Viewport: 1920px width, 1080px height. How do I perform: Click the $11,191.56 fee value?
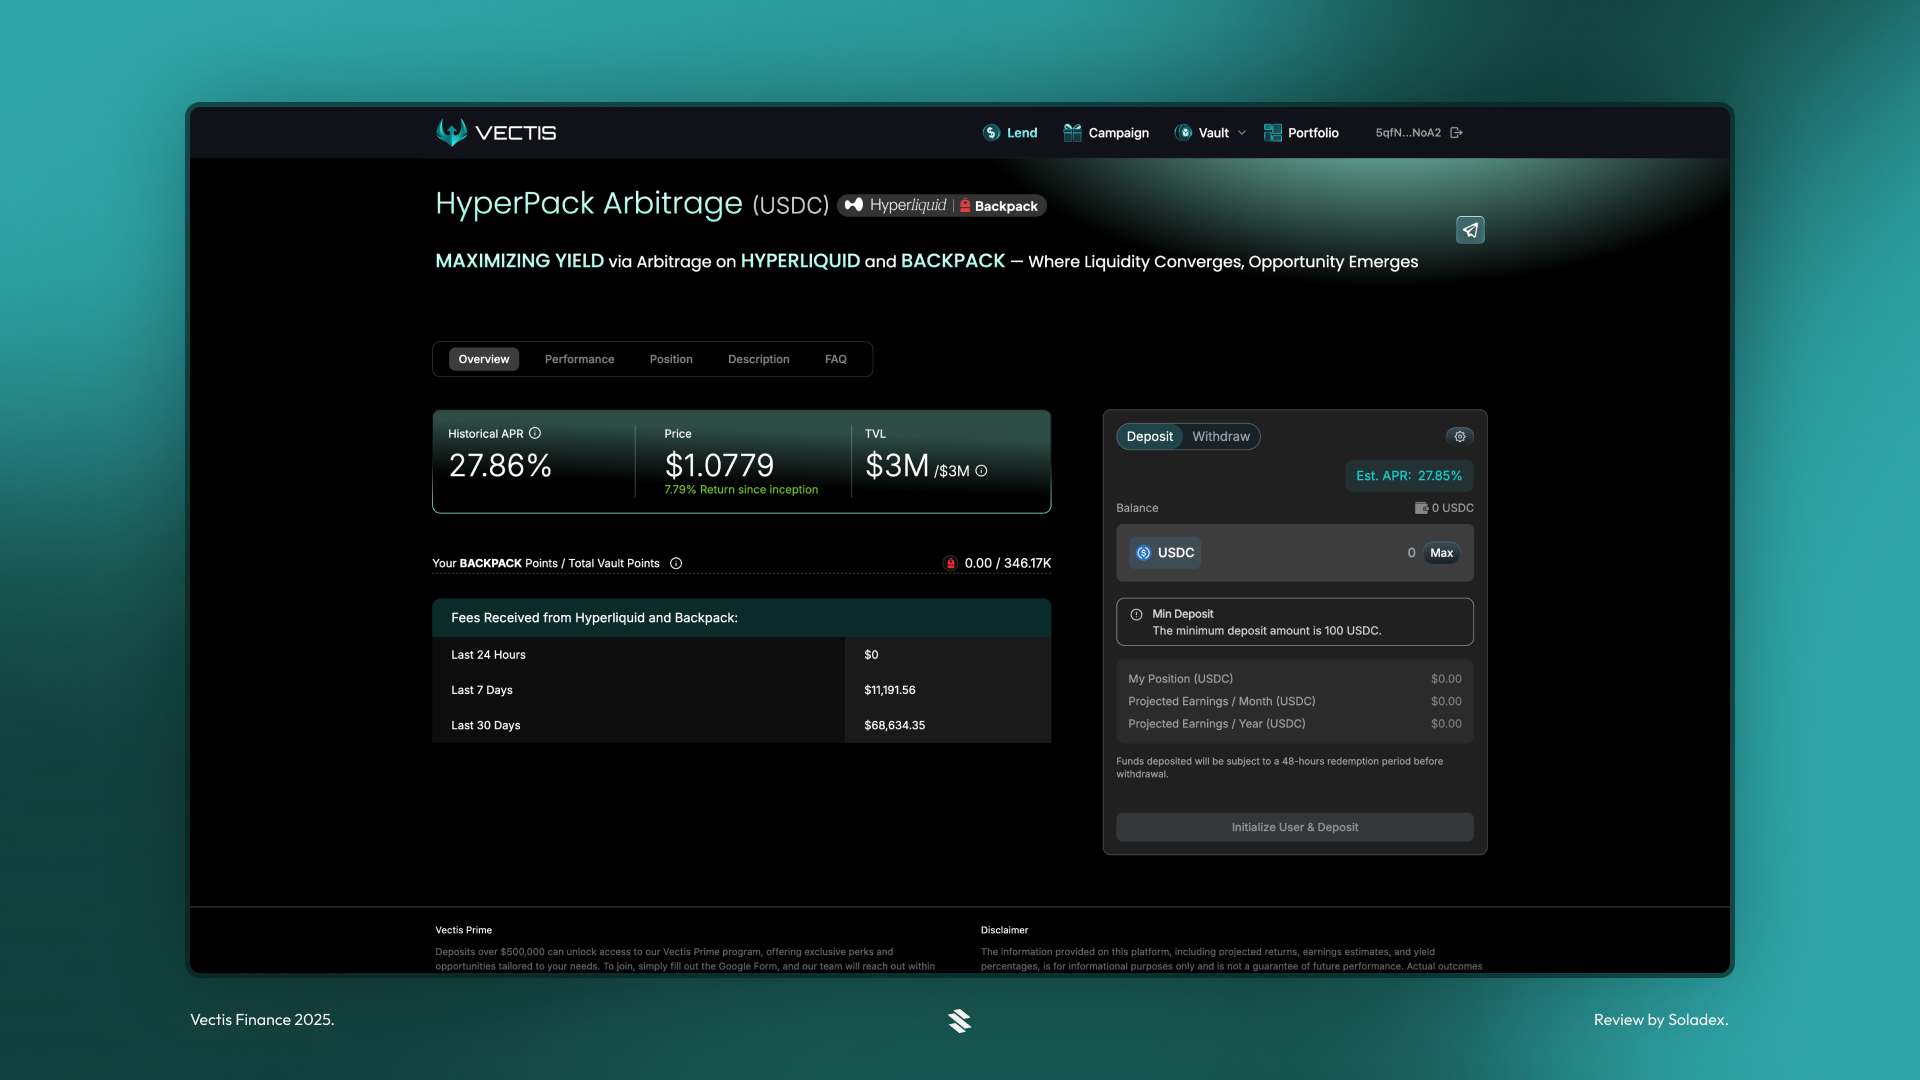(890, 691)
